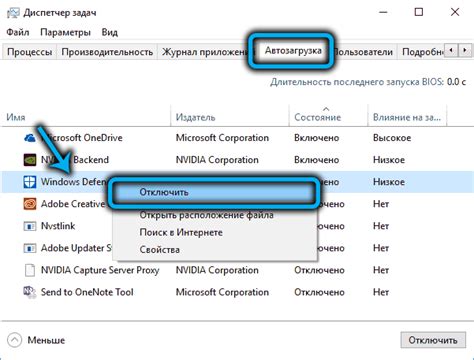Screen dimensions: 474x360
Task: Click the NVIDIA Backend green icon
Action: (x=30, y=160)
